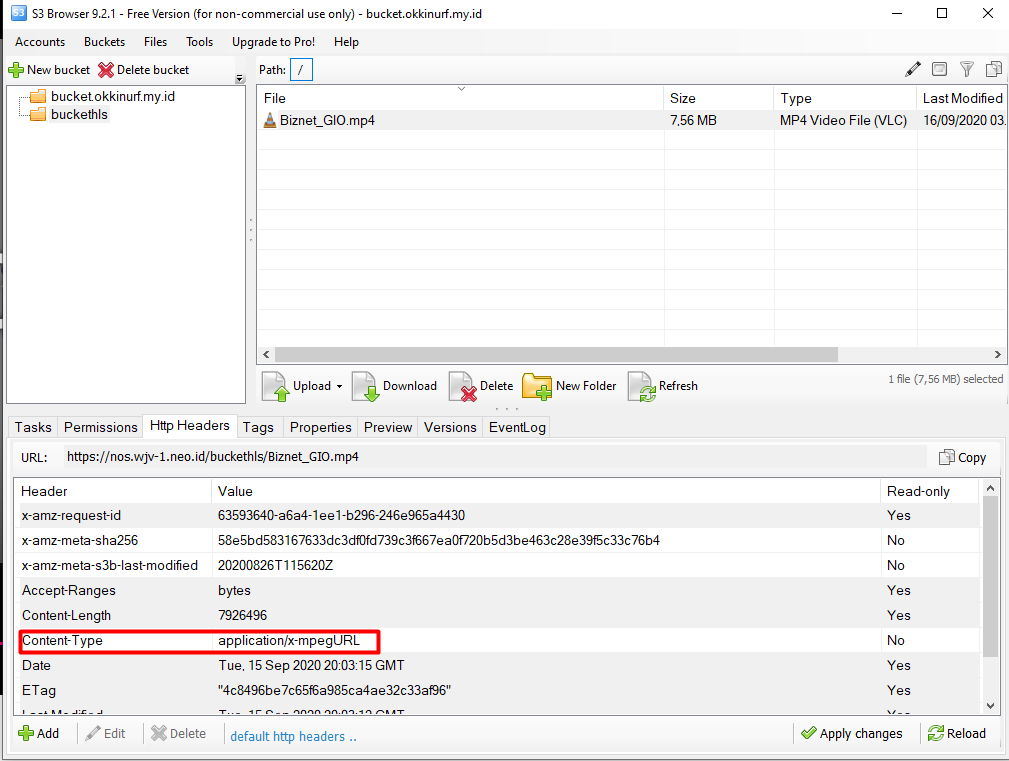Select the Content-Length header row
The height and width of the screenshot is (761, 1009).
[x=497, y=616]
